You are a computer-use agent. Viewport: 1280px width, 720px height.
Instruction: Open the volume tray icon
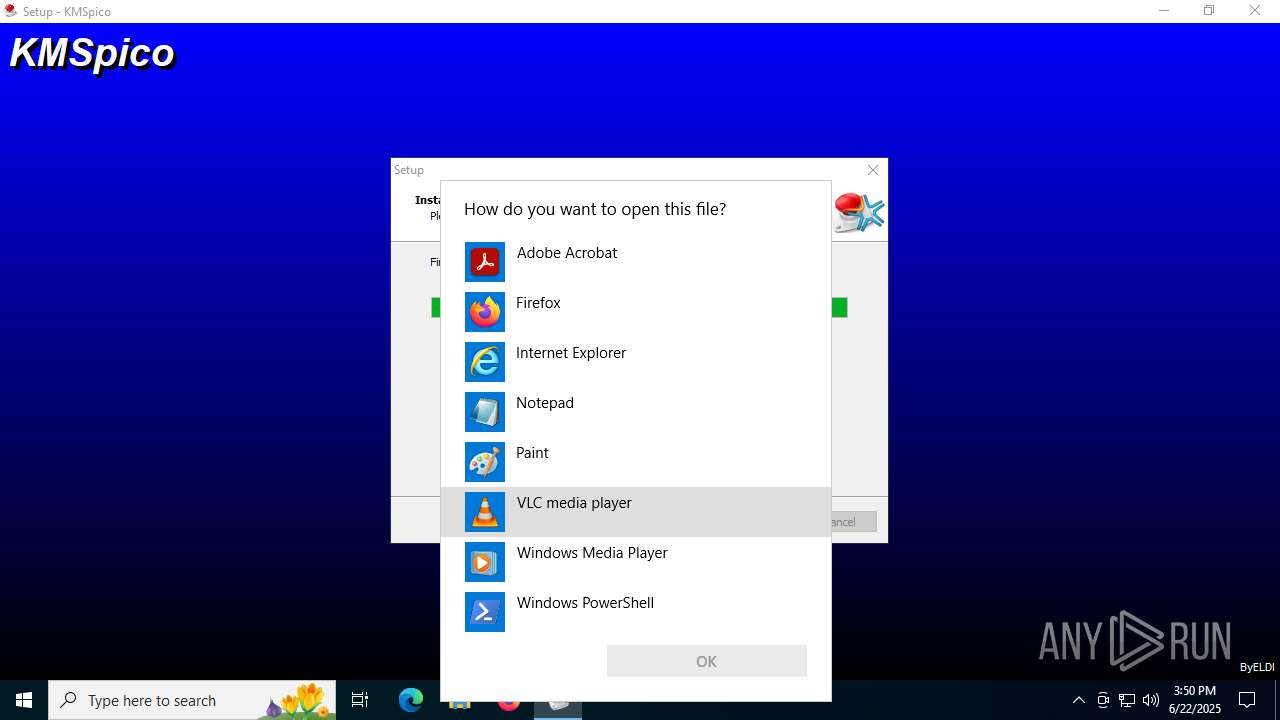[x=1151, y=700]
